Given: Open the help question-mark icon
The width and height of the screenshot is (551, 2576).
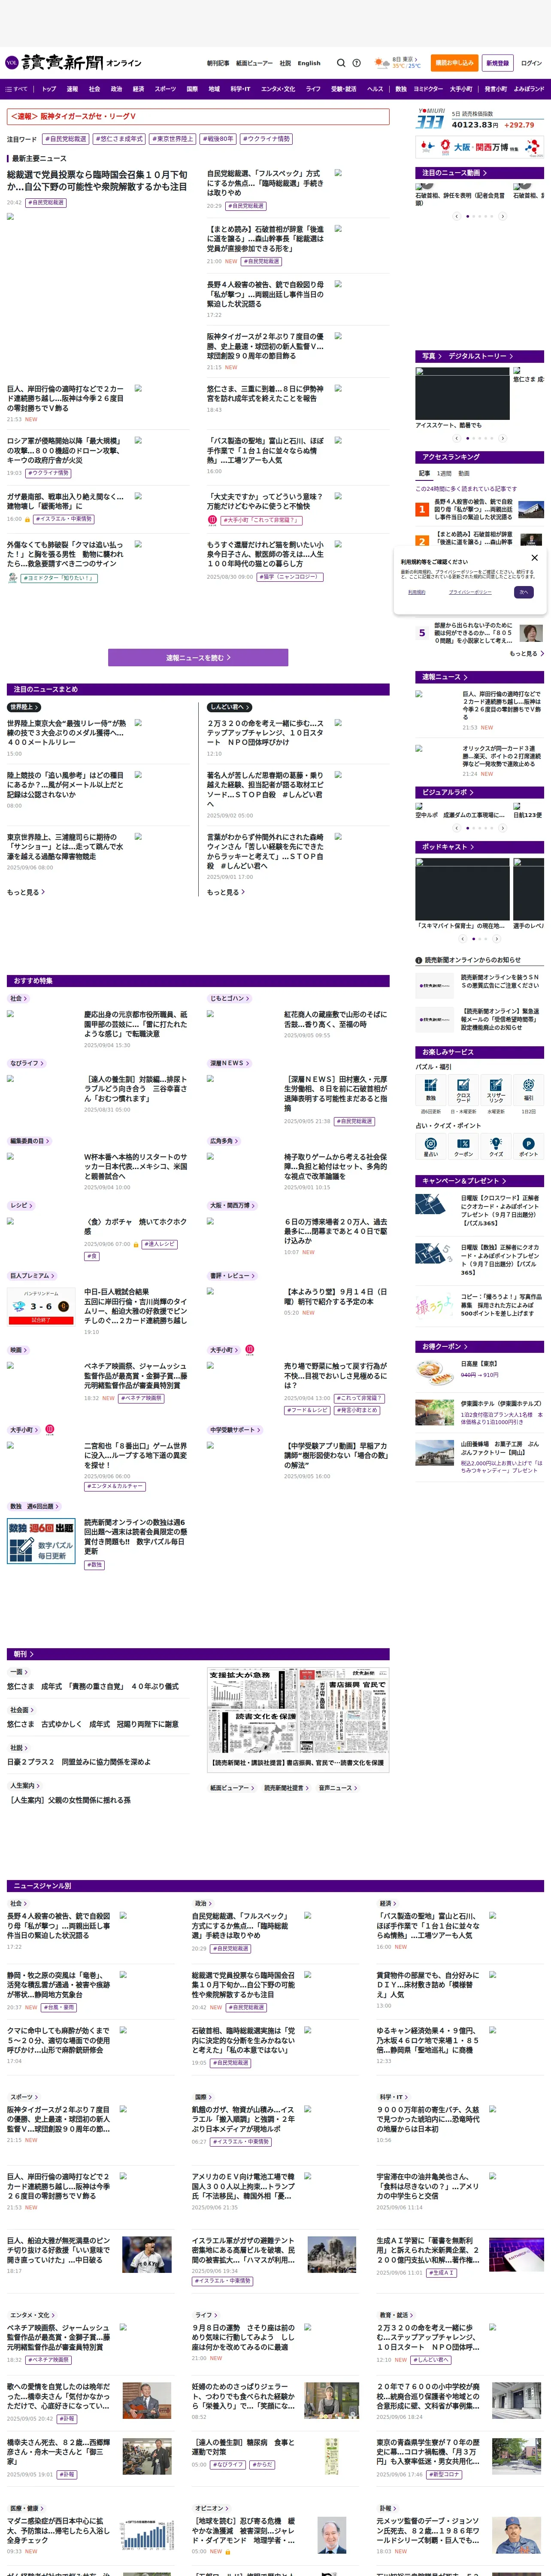Looking at the screenshot, I should coord(357,63).
